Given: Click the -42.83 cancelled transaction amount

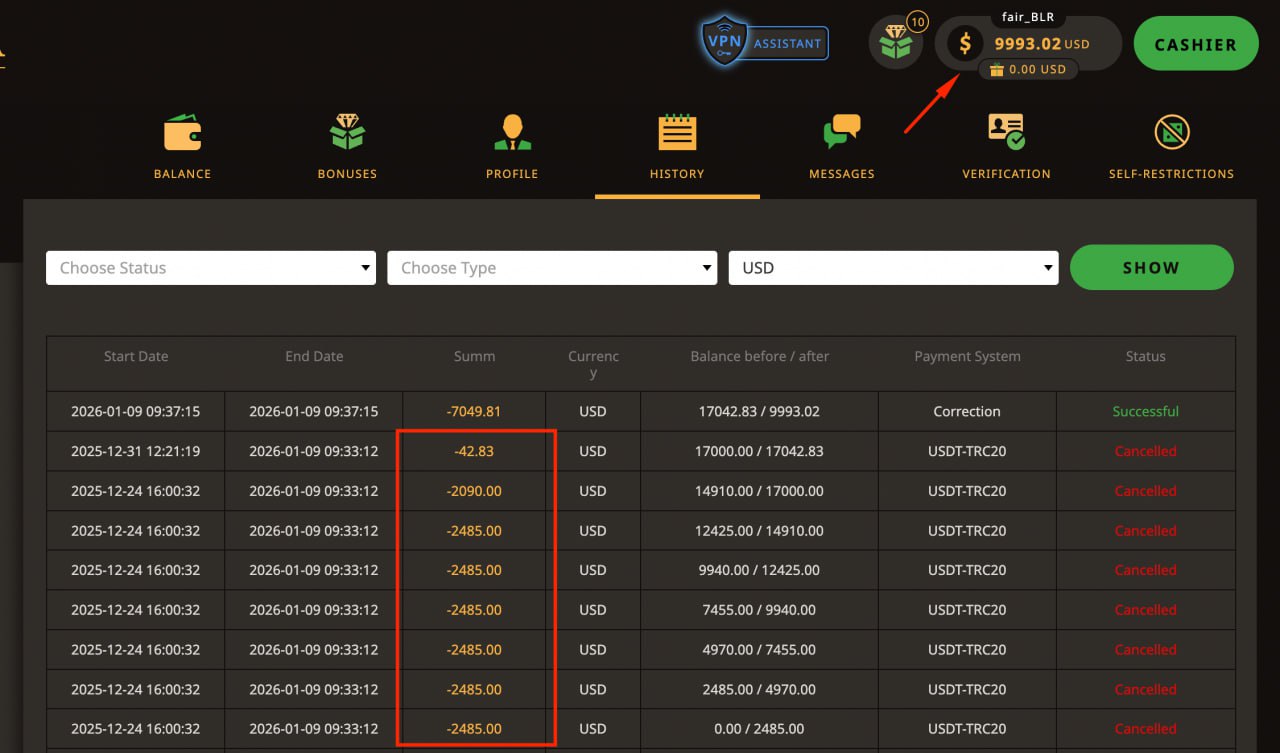Looking at the screenshot, I should click(474, 451).
